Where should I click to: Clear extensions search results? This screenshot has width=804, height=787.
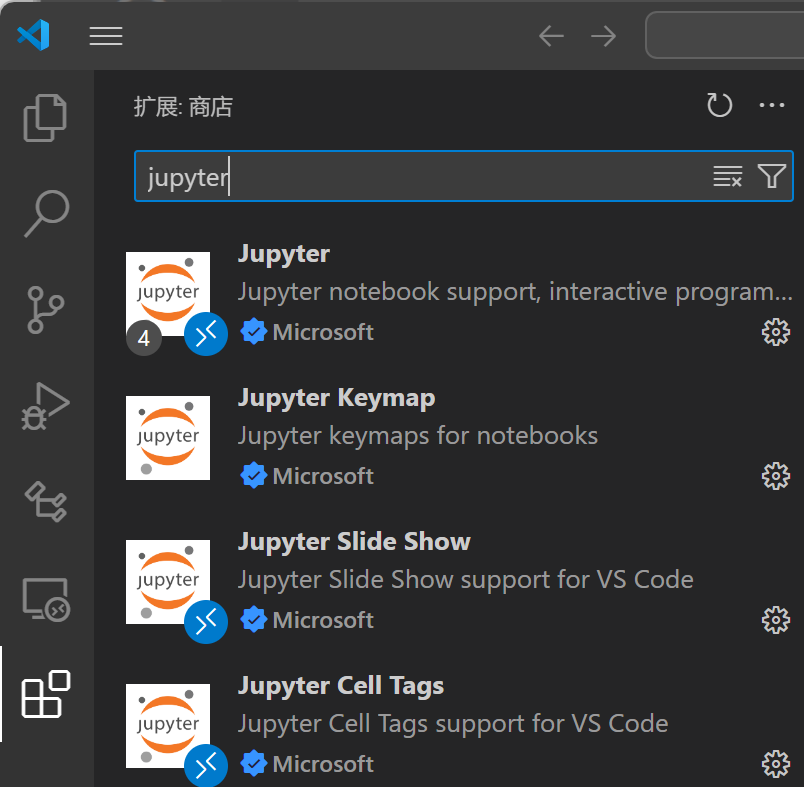click(727, 177)
